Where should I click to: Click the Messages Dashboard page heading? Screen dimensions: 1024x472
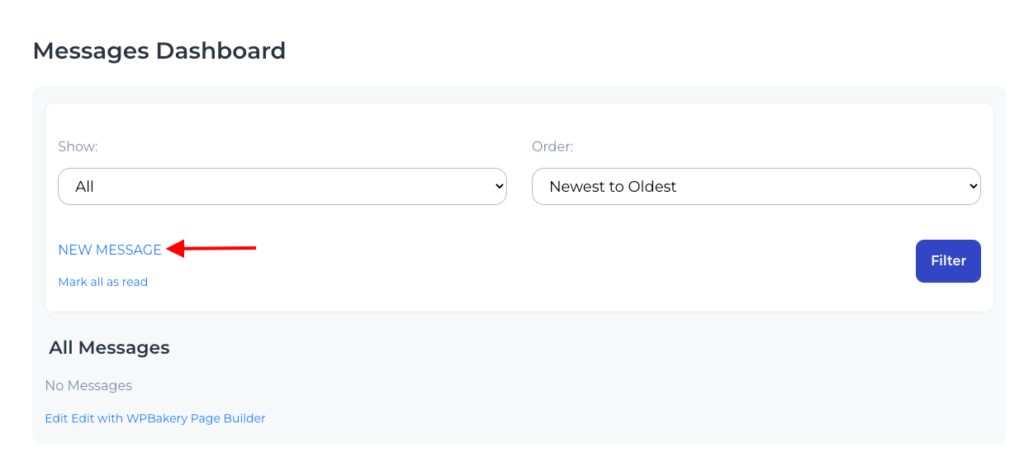click(x=159, y=50)
